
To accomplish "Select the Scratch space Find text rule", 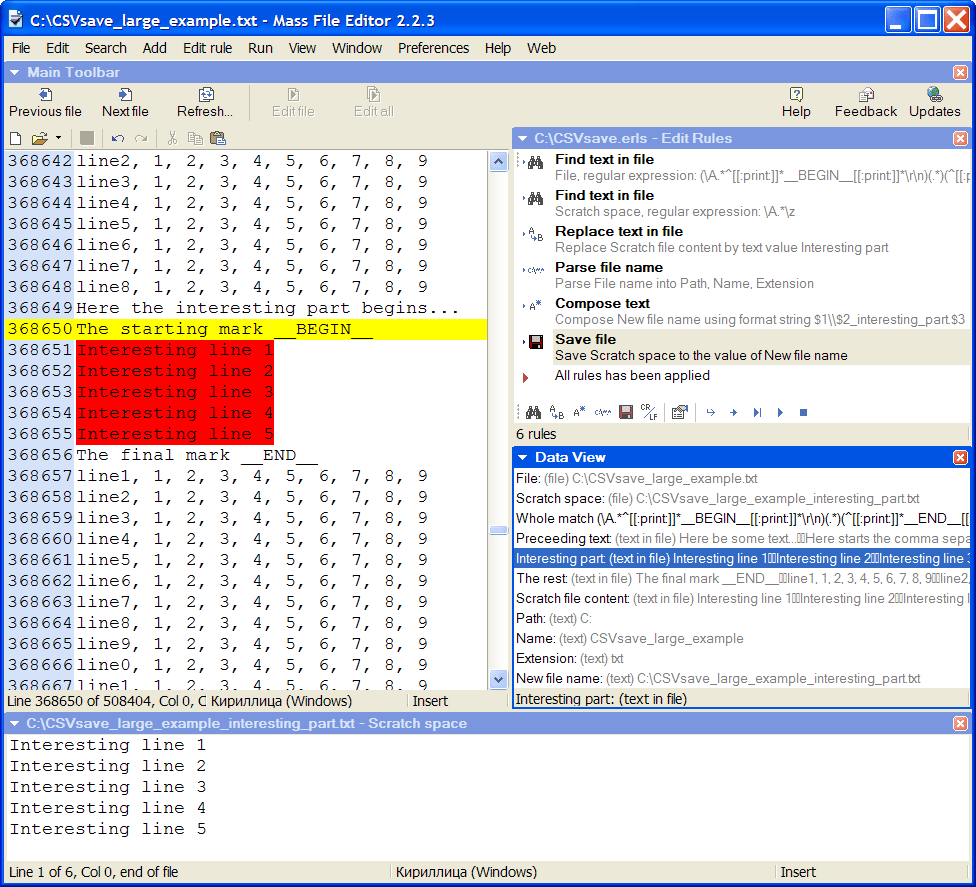I will pyautogui.click(x=743, y=204).
